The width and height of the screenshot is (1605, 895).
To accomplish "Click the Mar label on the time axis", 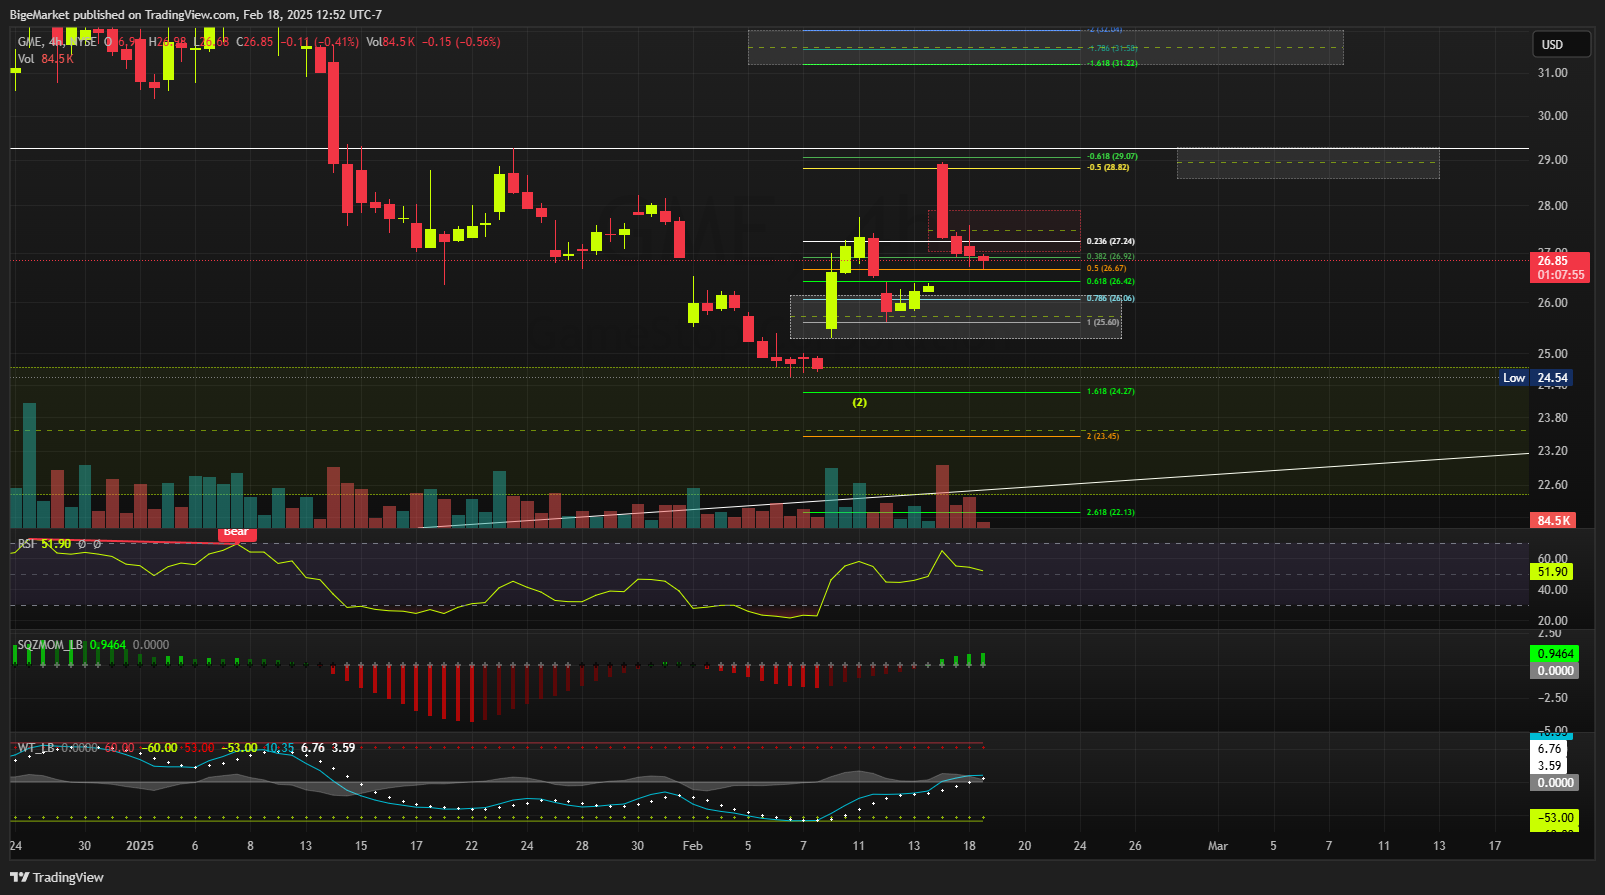I will point(1217,846).
